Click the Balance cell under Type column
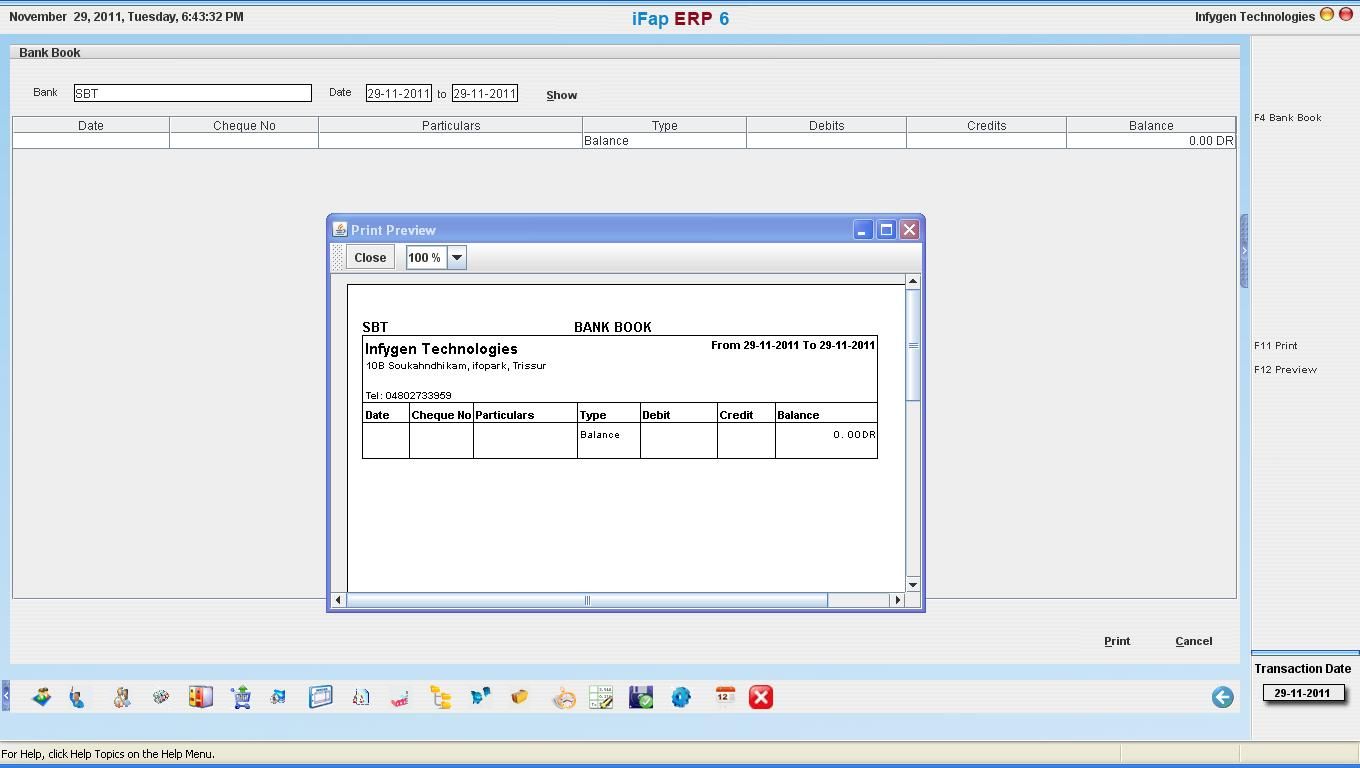Image resolution: width=1360 pixels, height=768 pixels. coord(665,141)
